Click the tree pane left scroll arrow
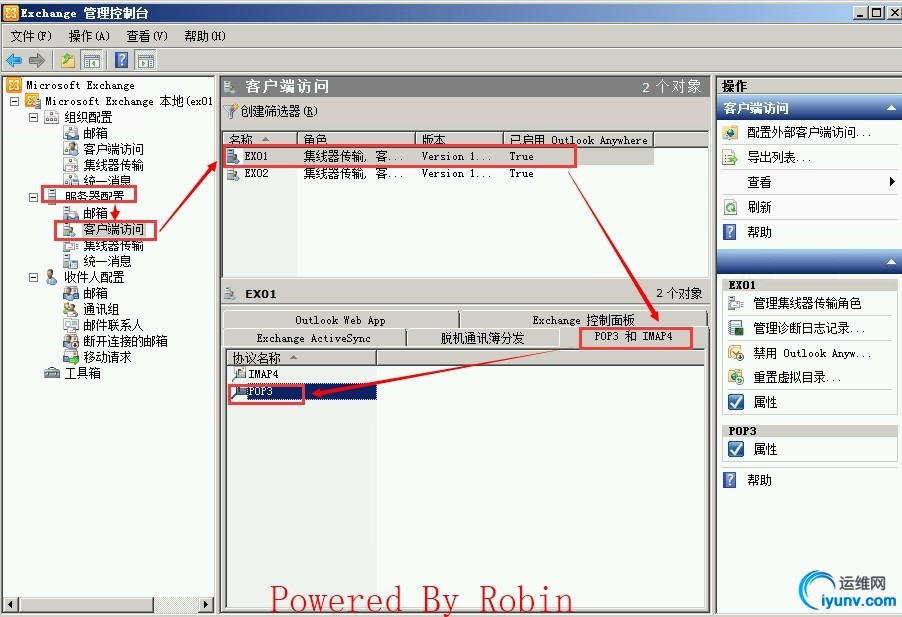 click(10, 604)
